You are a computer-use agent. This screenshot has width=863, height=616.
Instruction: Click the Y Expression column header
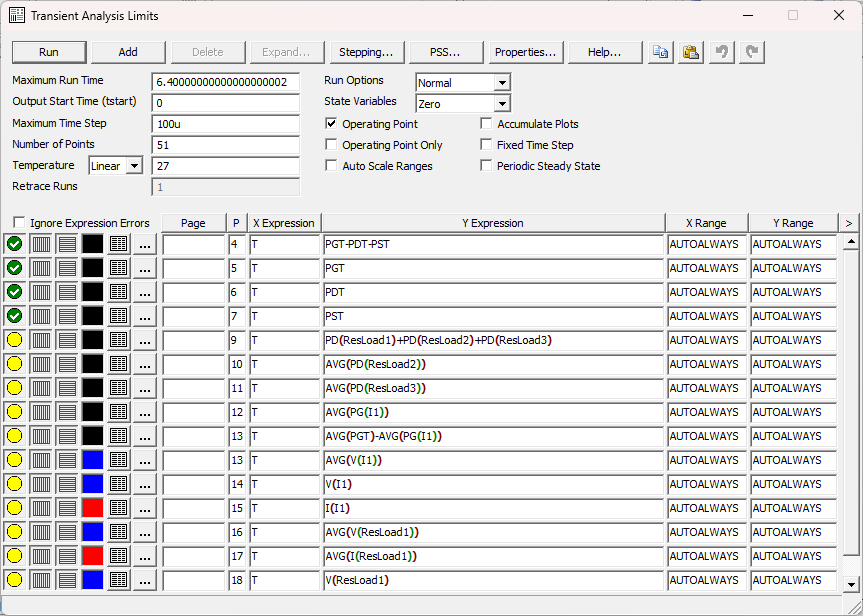[x=493, y=223]
